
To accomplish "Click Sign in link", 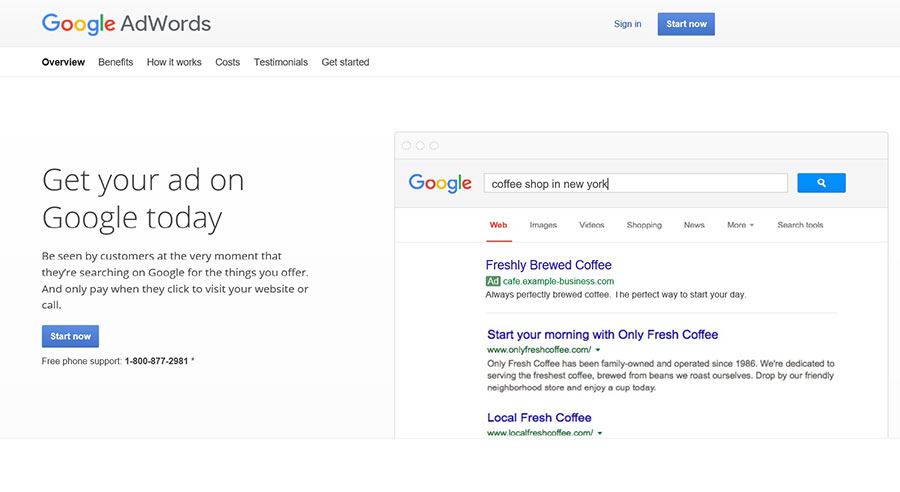I will click(x=627, y=24).
